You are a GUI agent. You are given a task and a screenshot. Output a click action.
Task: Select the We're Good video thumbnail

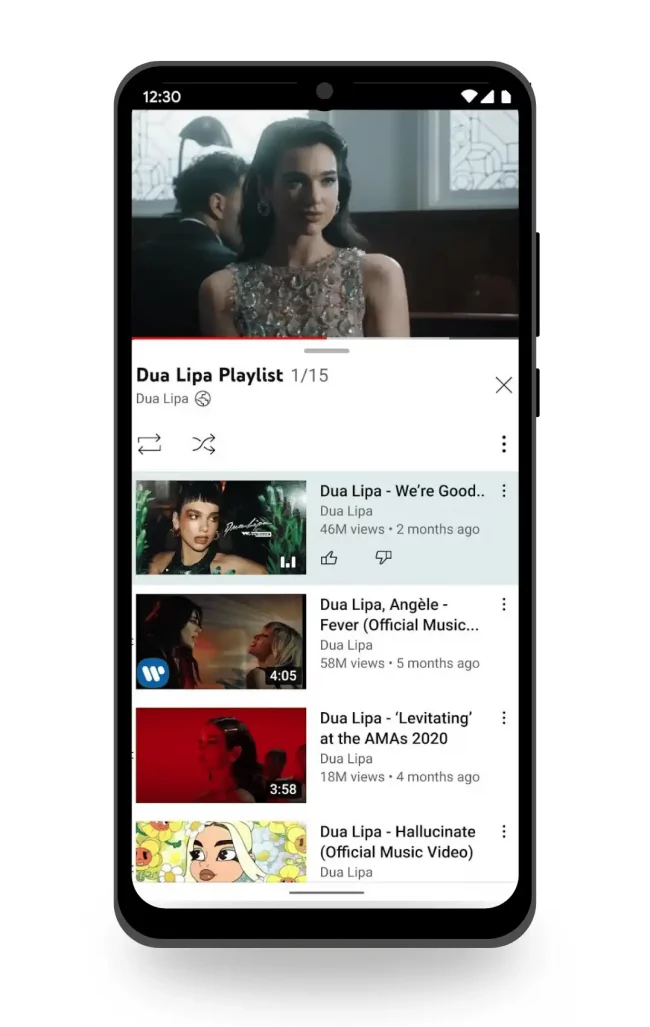click(221, 527)
